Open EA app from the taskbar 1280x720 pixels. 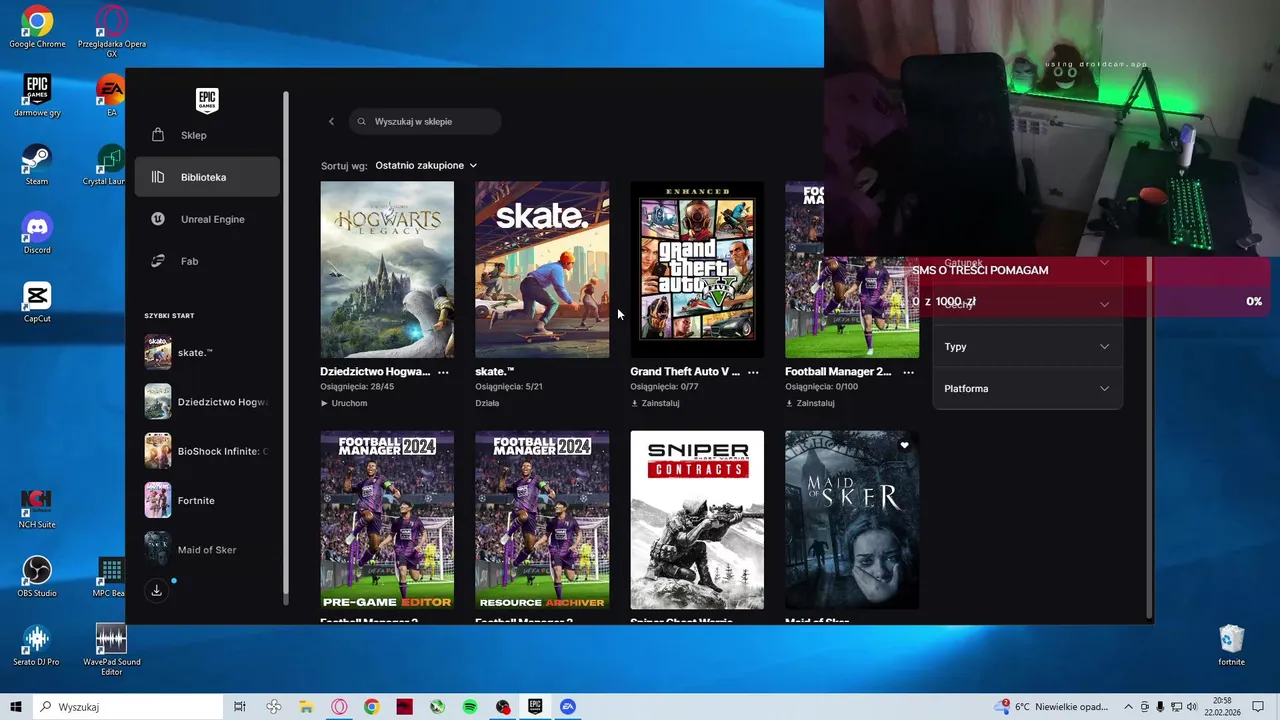[568, 706]
